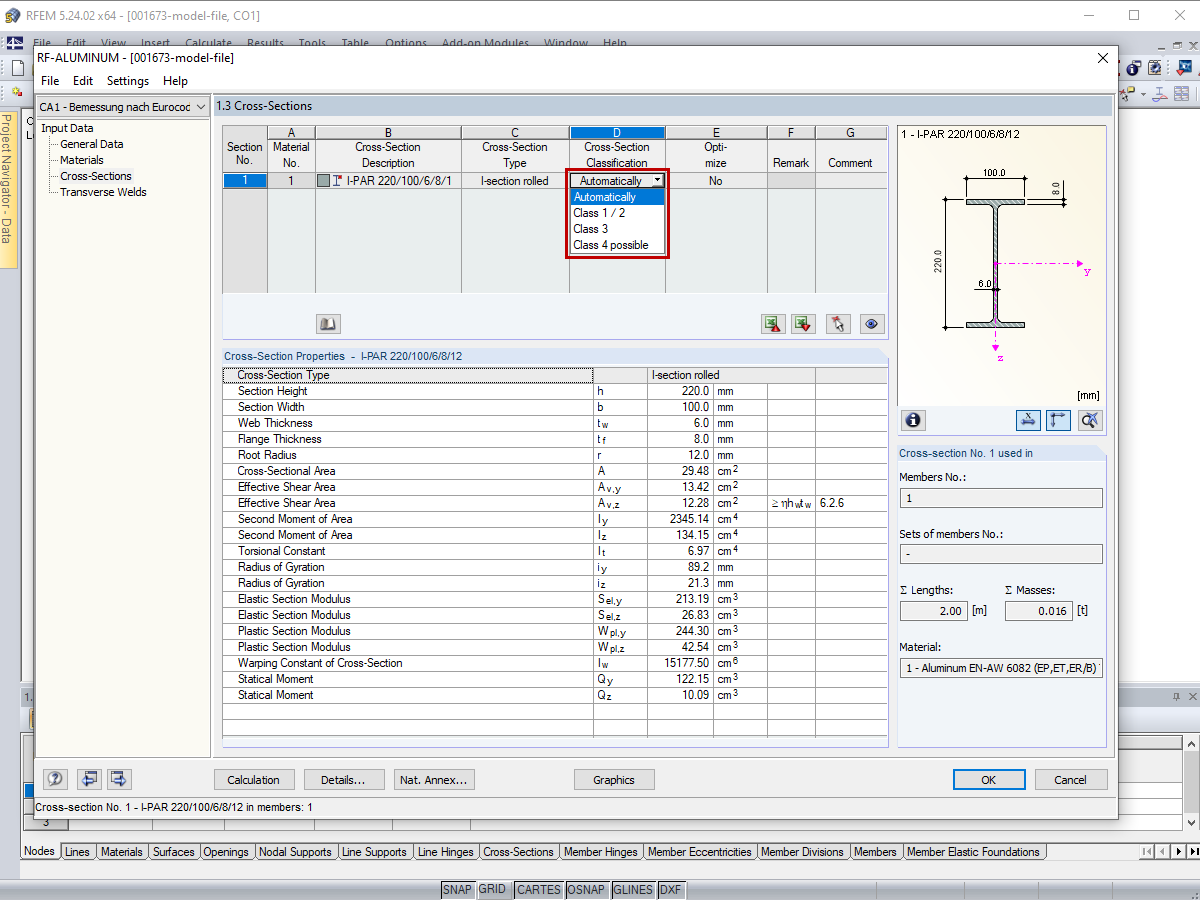
Task: Select General Data in the tree
Action: click(x=92, y=144)
